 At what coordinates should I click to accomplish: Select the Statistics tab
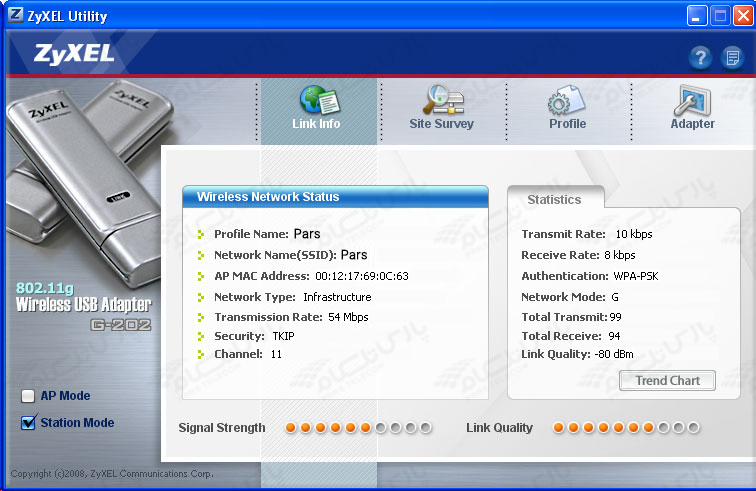[554, 199]
